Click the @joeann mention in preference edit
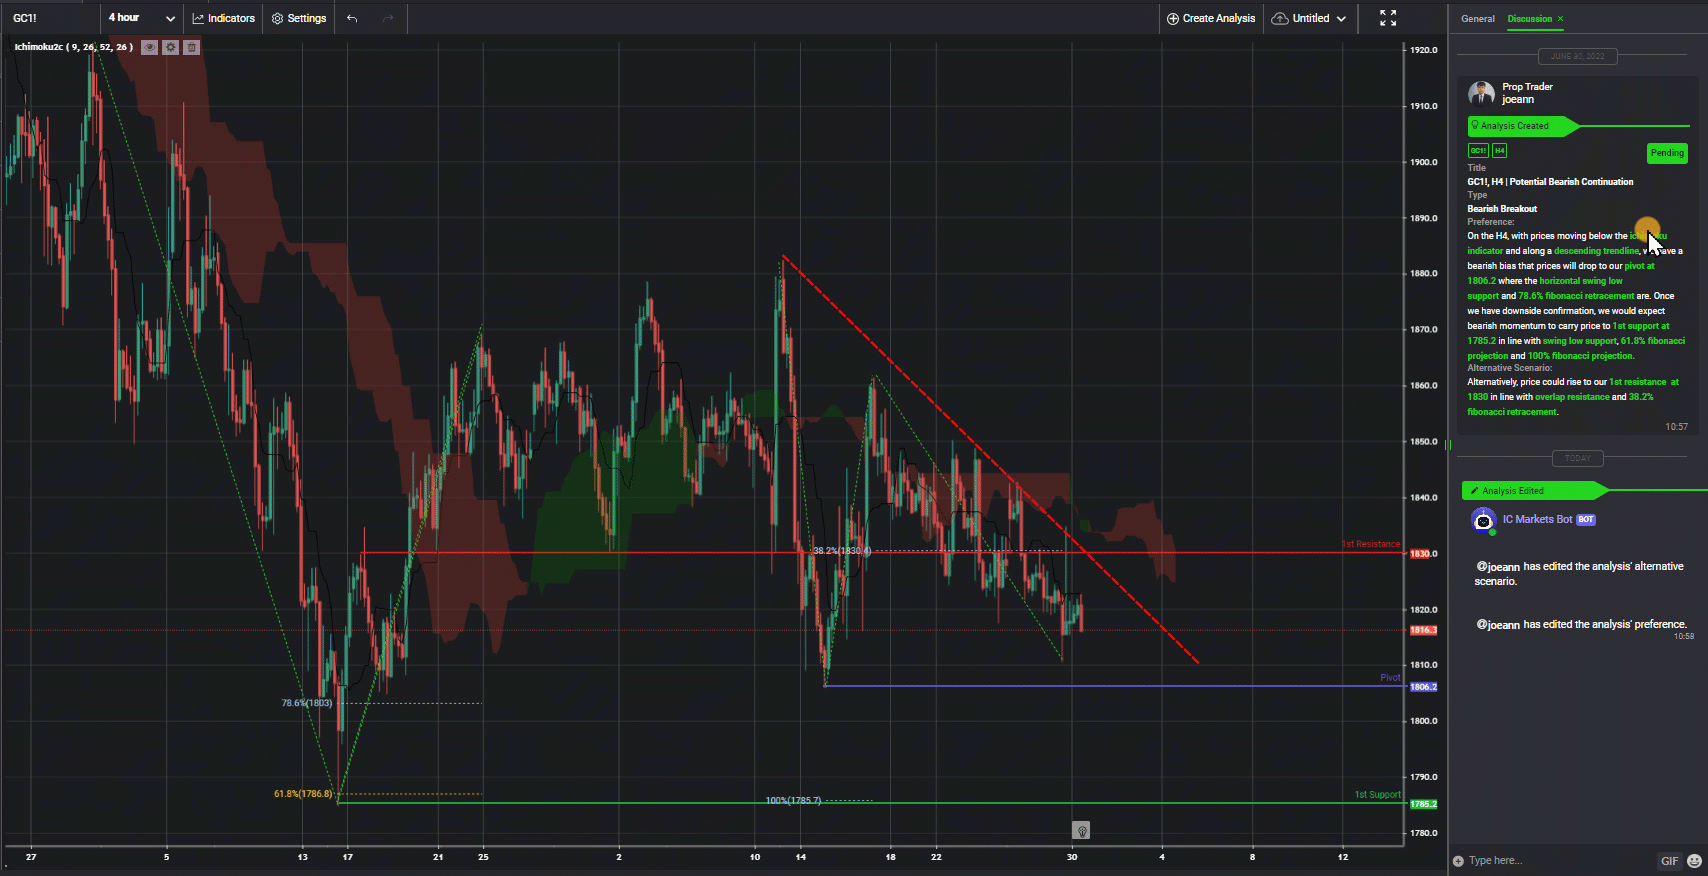This screenshot has height=876, width=1708. pos(1497,625)
